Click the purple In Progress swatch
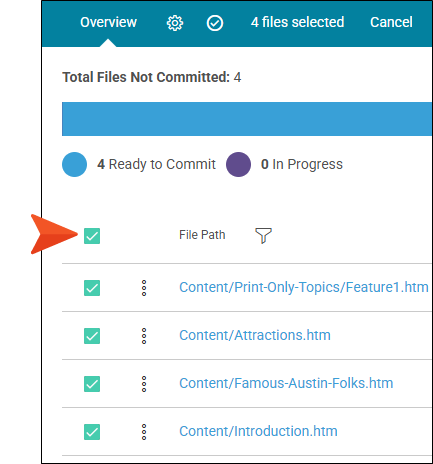Viewport: 433px width, 464px height. 238,164
